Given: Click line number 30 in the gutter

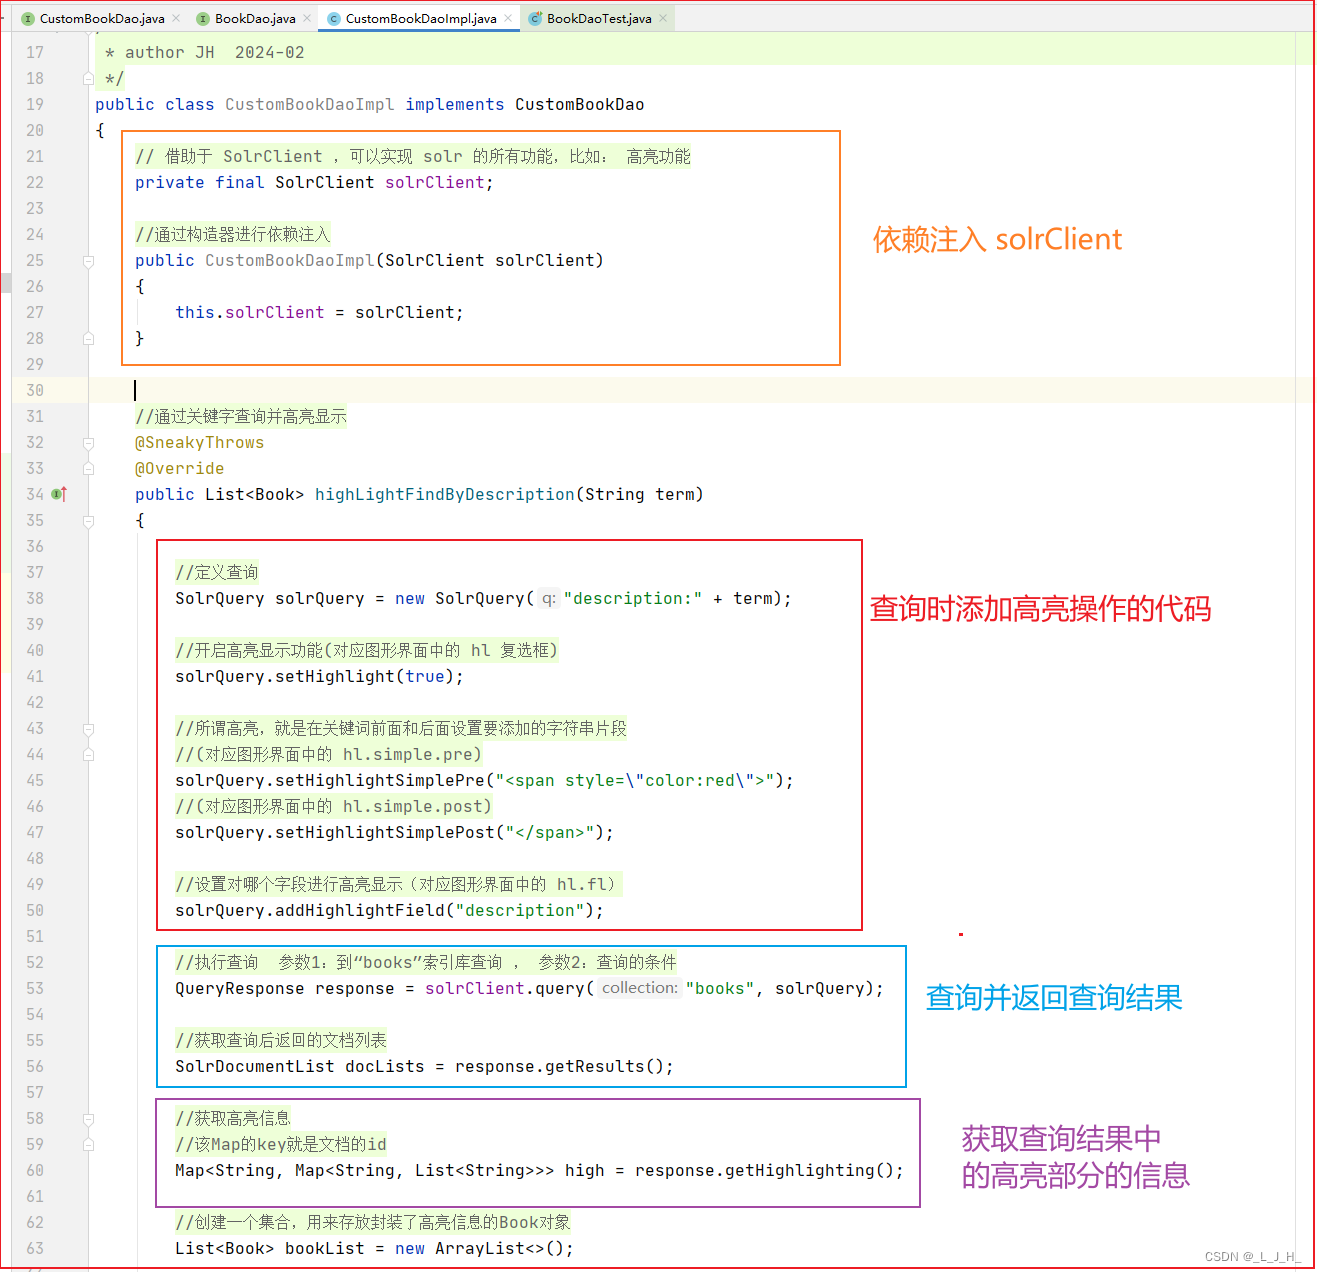Looking at the screenshot, I should click(x=35, y=390).
